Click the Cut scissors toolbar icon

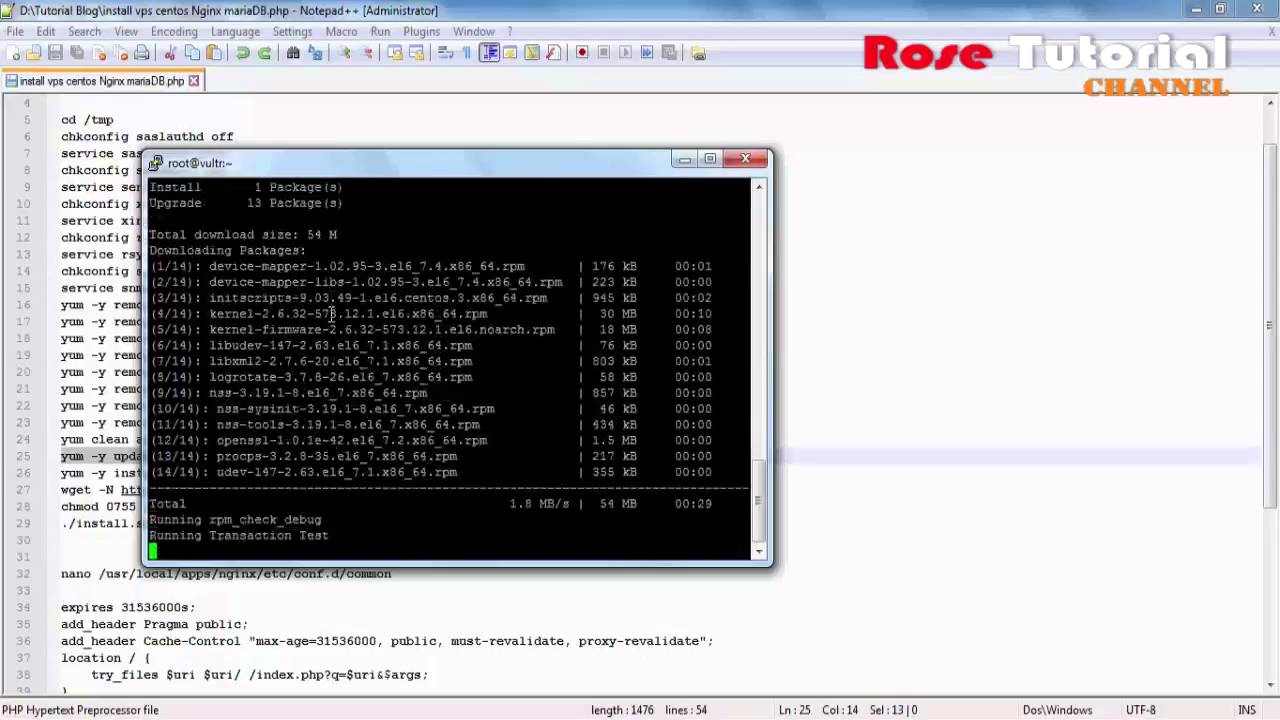170,53
